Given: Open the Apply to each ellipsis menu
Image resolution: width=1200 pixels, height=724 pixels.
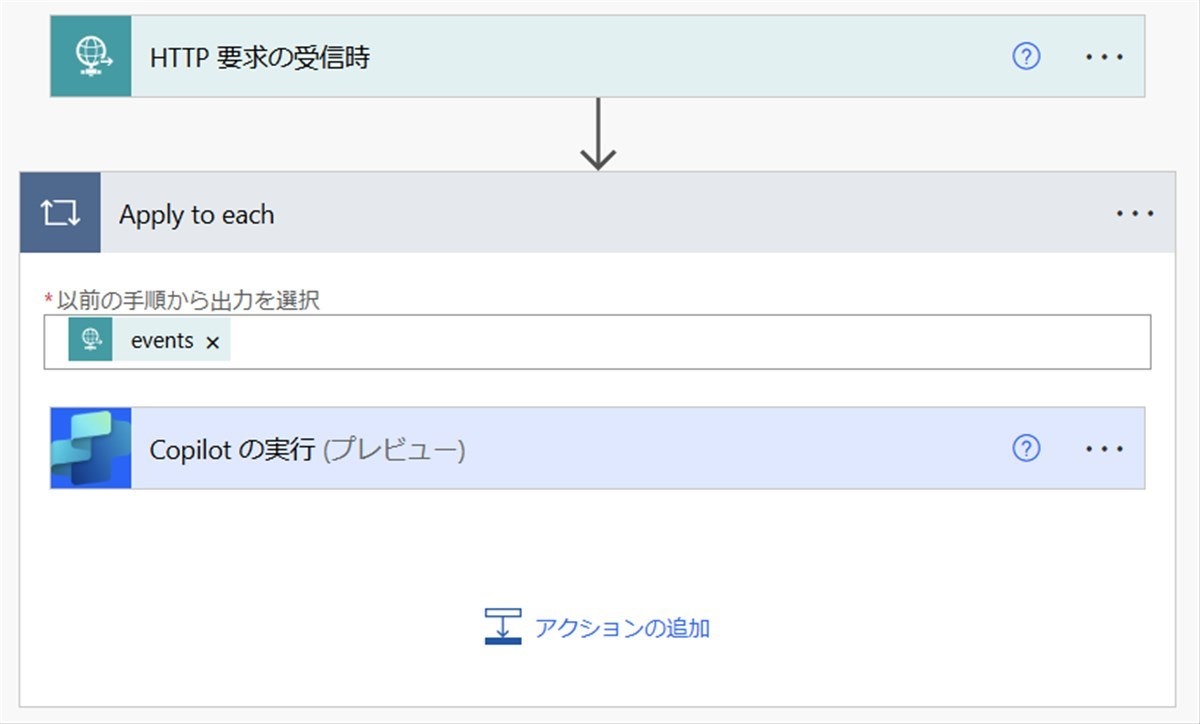Looking at the screenshot, I should point(1135,214).
